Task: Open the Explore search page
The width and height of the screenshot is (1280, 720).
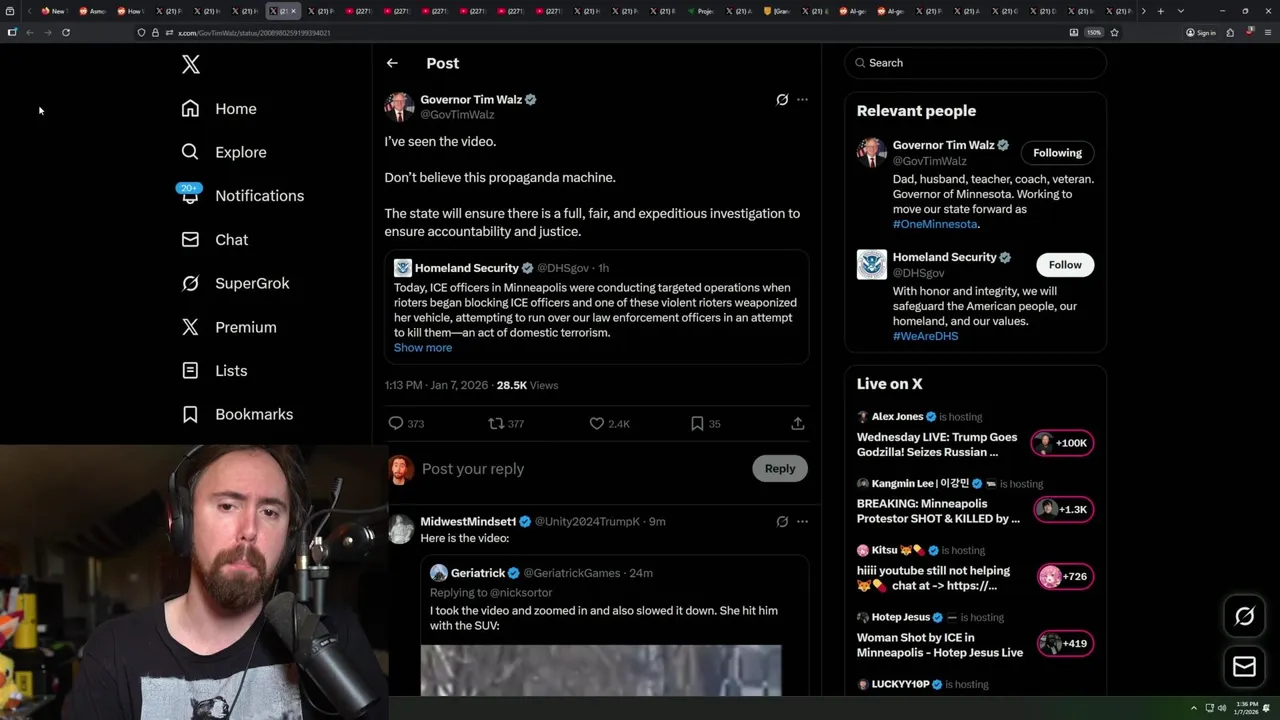Action: point(224,152)
